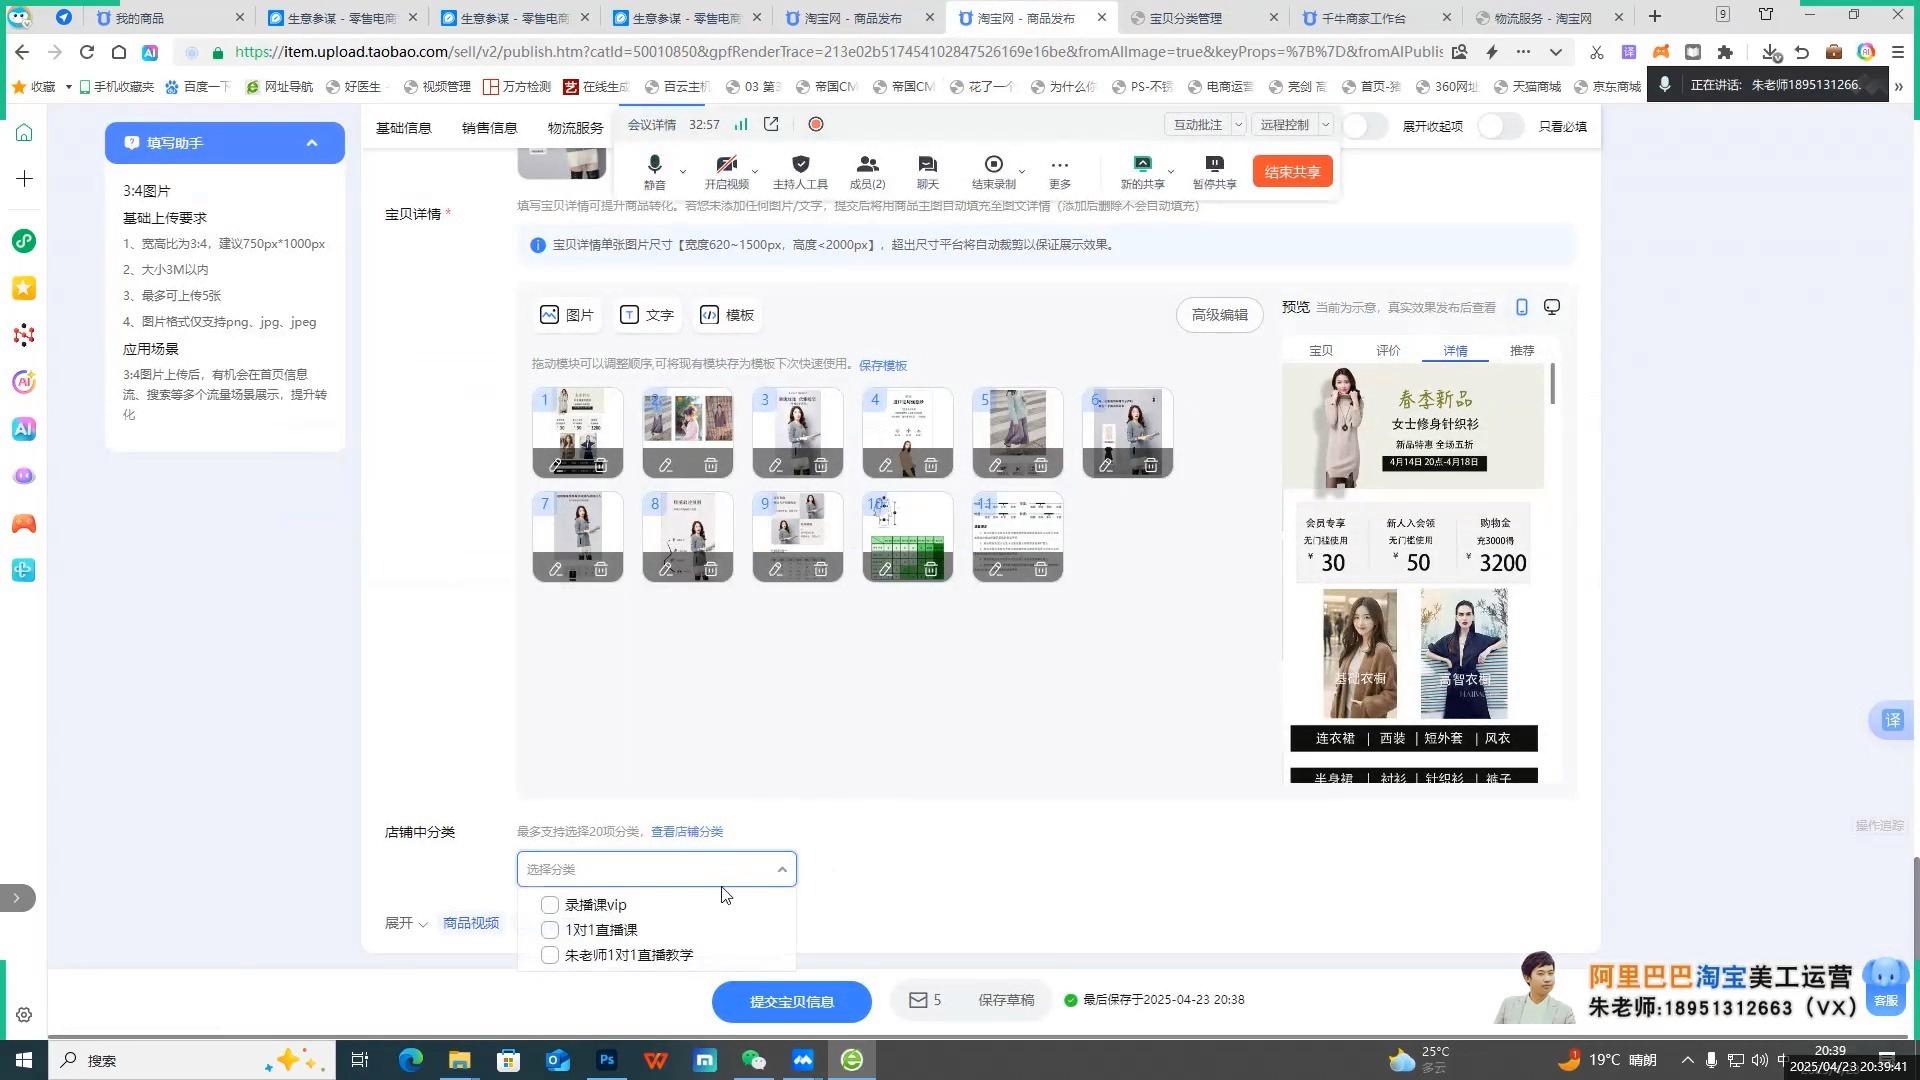Select the 评价 tab in preview
1920x1080 pixels.
1387,351
